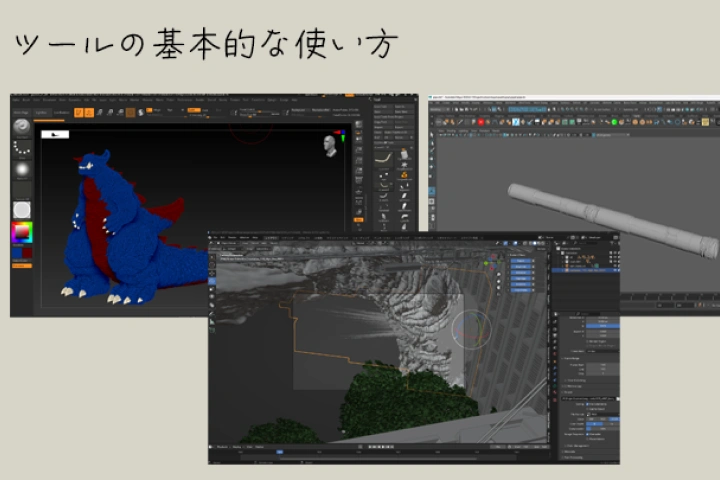This screenshot has width=720, height=480.
Task: Click the rotate gizmo circle in Blender viewport
Action: tap(472, 328)
